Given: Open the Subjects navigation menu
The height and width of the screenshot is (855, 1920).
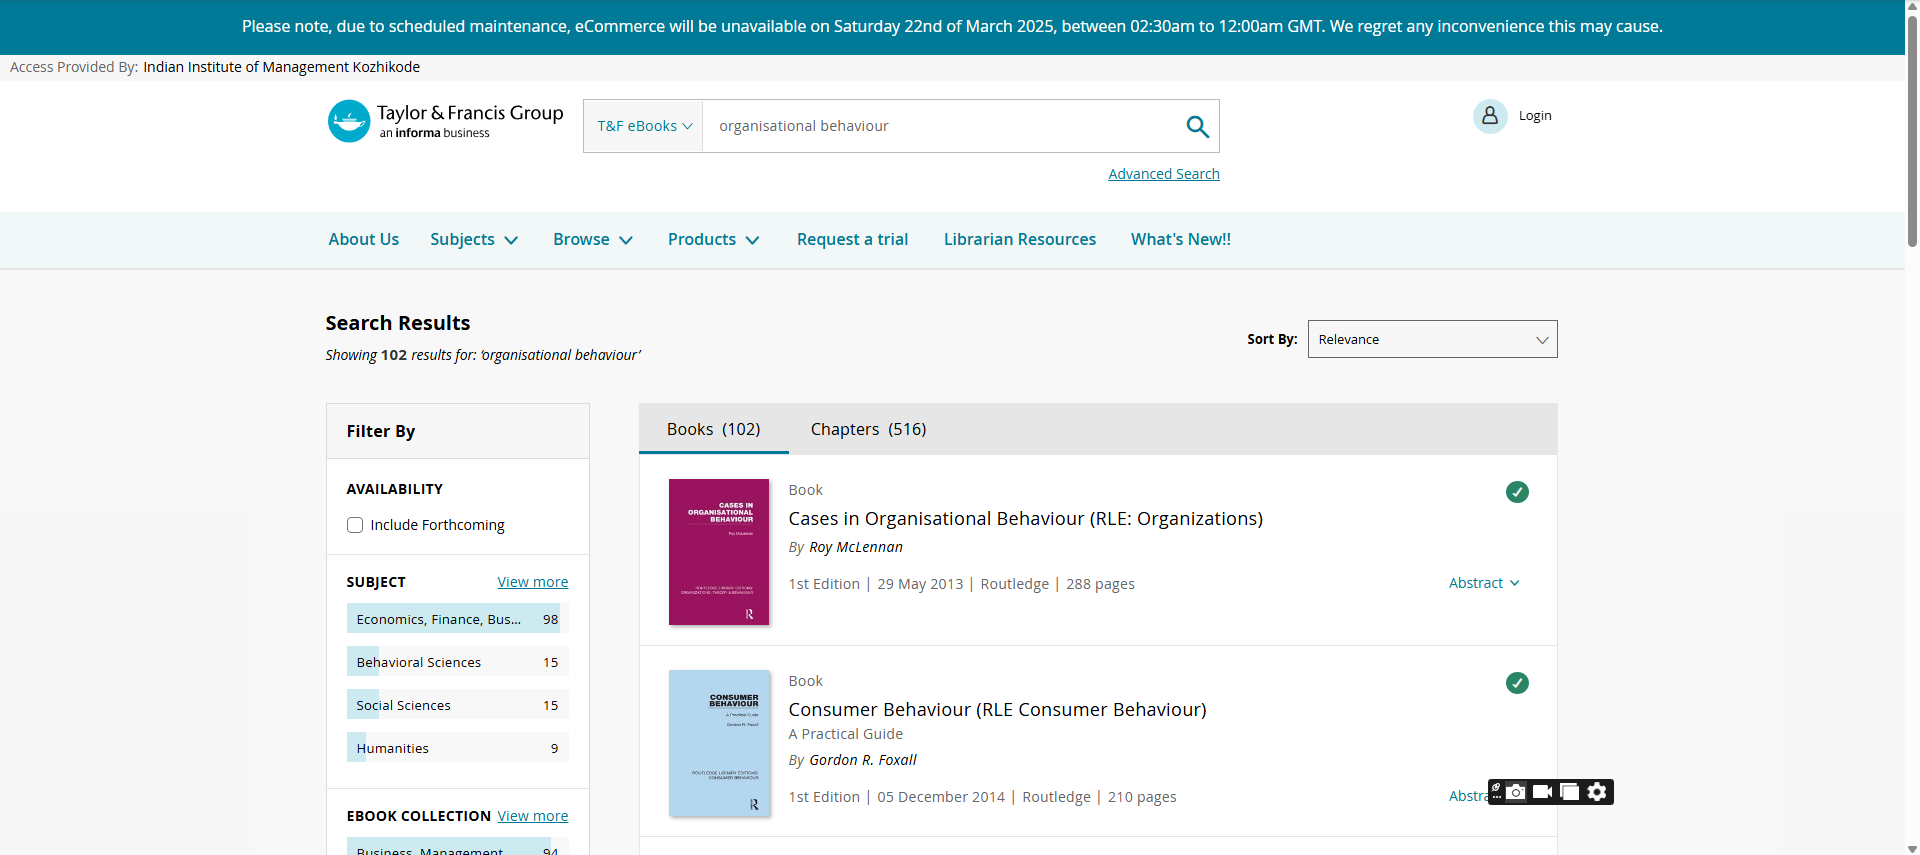Looking at the screenshot, I should pyautogui.click(x=474, y=239).
